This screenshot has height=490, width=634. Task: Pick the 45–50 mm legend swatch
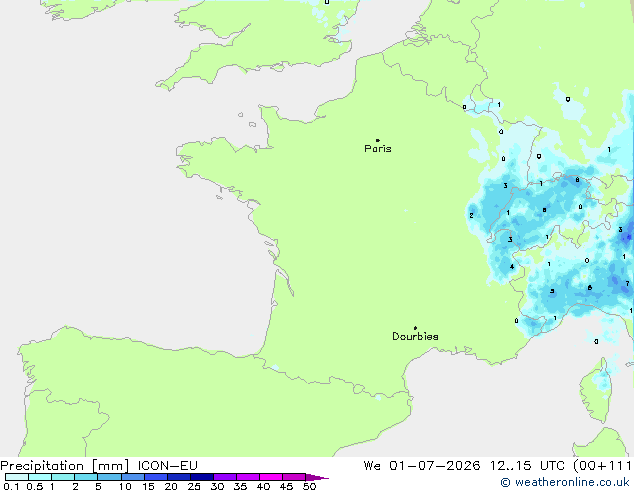294,477
